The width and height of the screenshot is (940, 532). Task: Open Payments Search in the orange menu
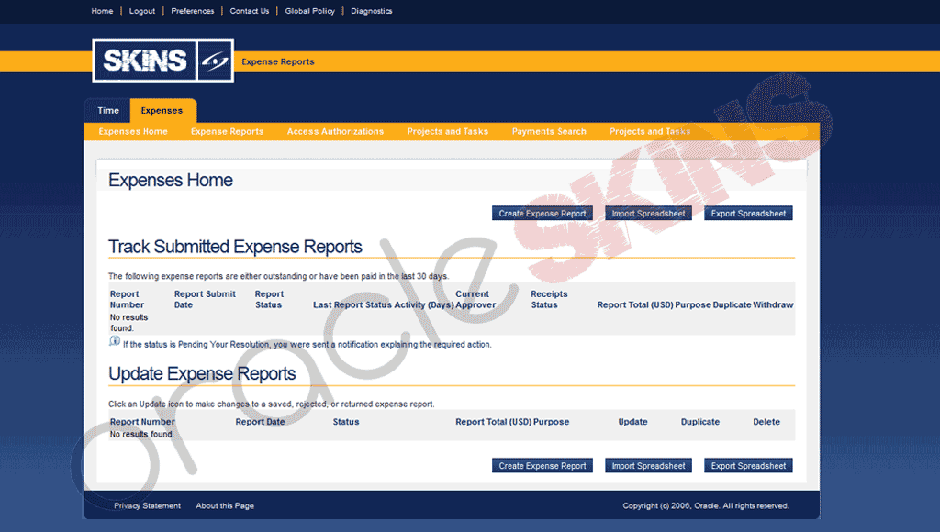[x=549, y=131]
